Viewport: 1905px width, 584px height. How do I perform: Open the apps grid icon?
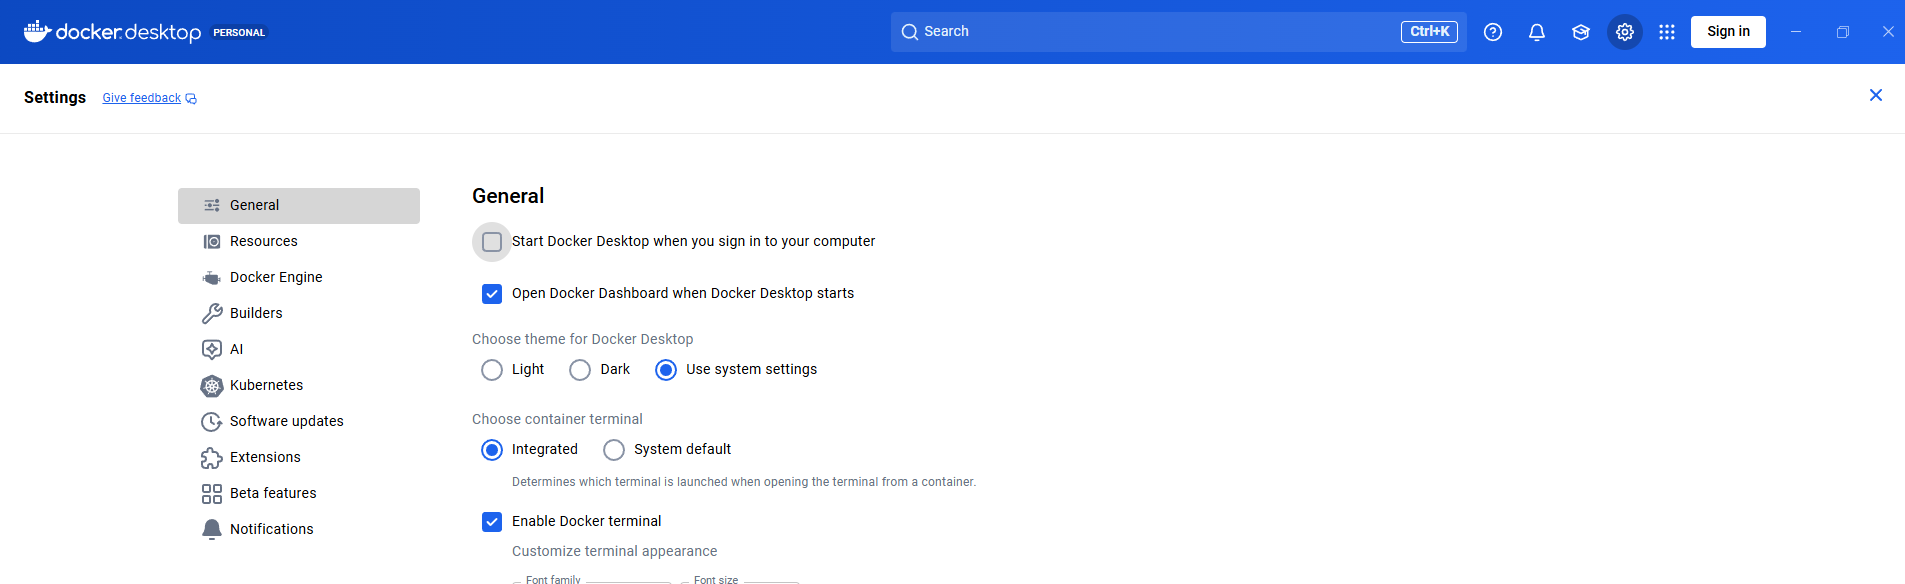point(1667,32)
